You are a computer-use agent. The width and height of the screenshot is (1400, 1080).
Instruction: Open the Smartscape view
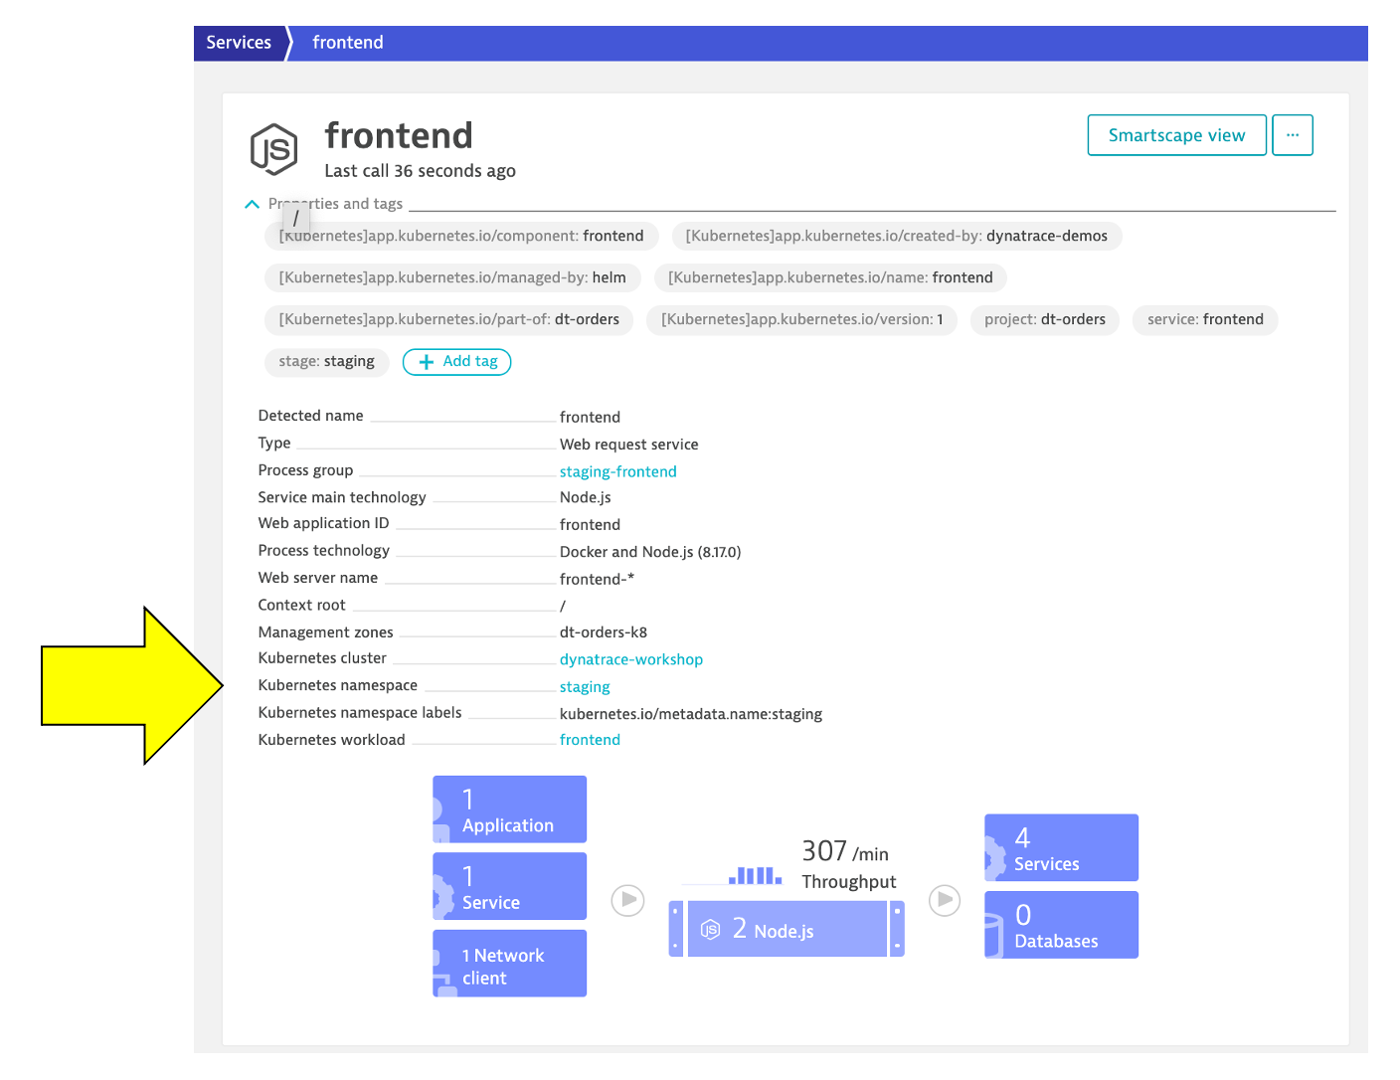coord(1177,135)
